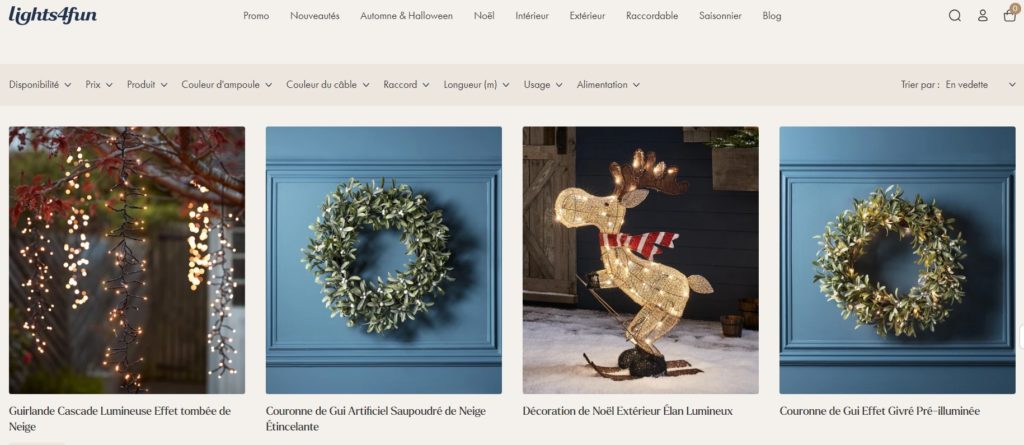Open the user account icon
This screenshot has width=1024, height=445.
tap(983, 16)
